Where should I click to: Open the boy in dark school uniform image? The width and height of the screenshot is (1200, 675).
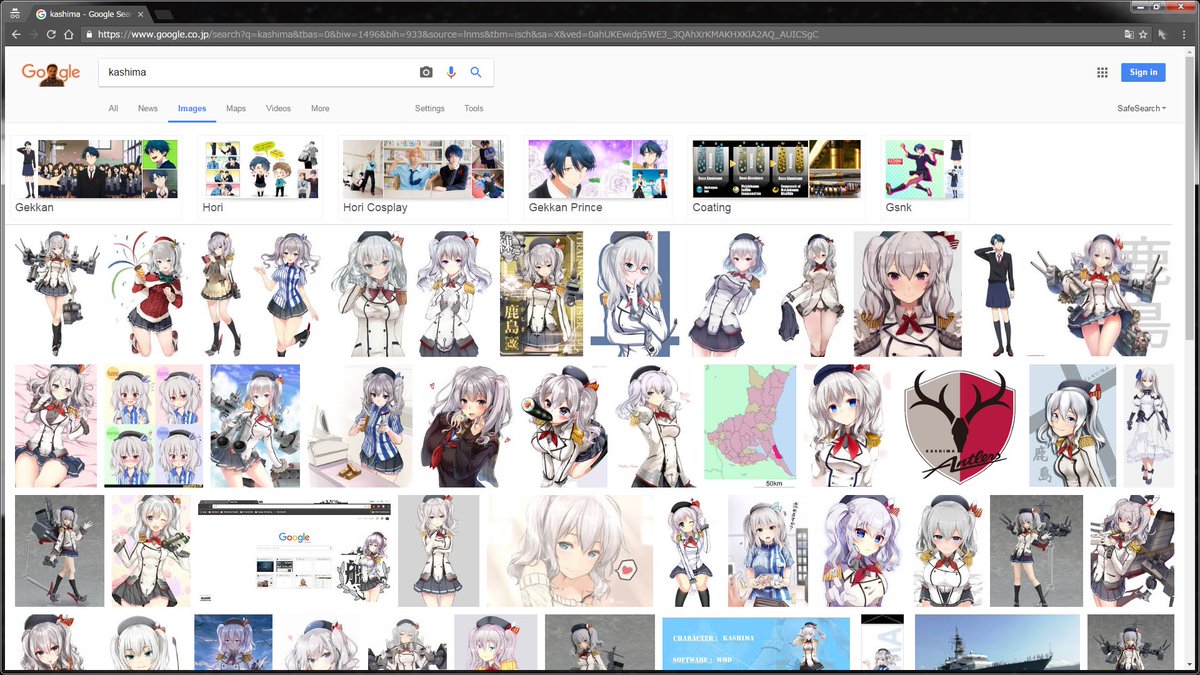[996, 294]
